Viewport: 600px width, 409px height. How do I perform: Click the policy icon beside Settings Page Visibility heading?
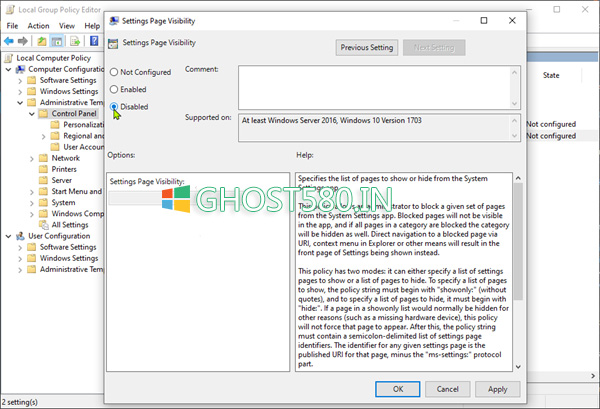tap(113, 43)
